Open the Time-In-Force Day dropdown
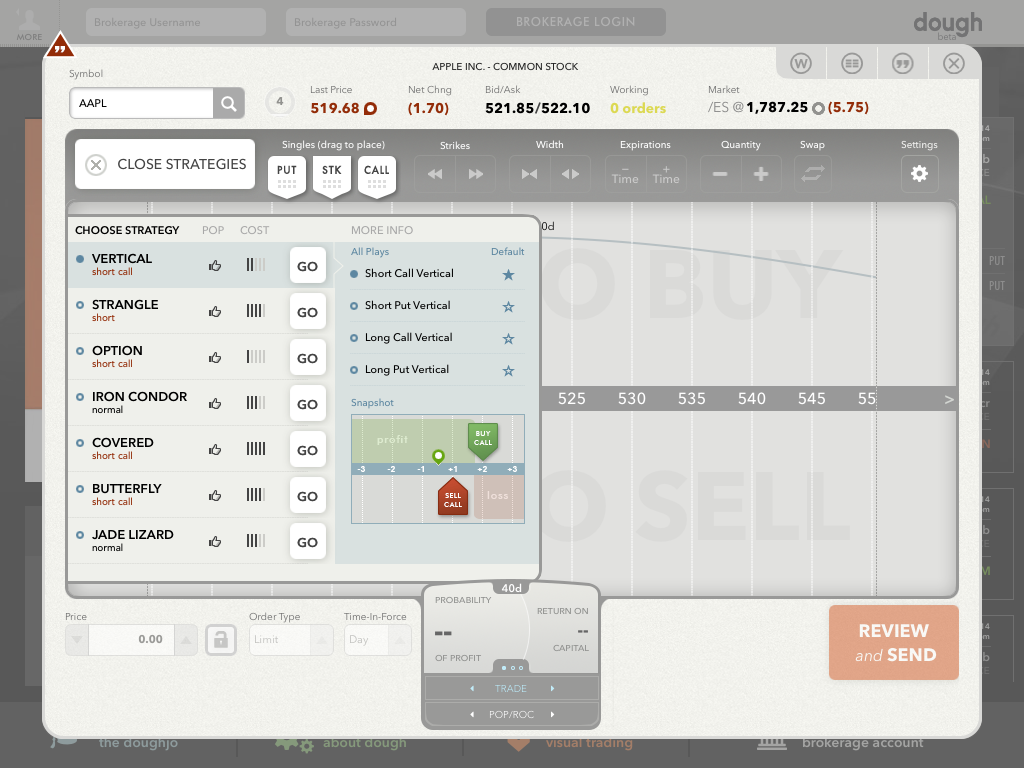The height and width of the screenshot is (768, 1024). [x=377, y=640]
